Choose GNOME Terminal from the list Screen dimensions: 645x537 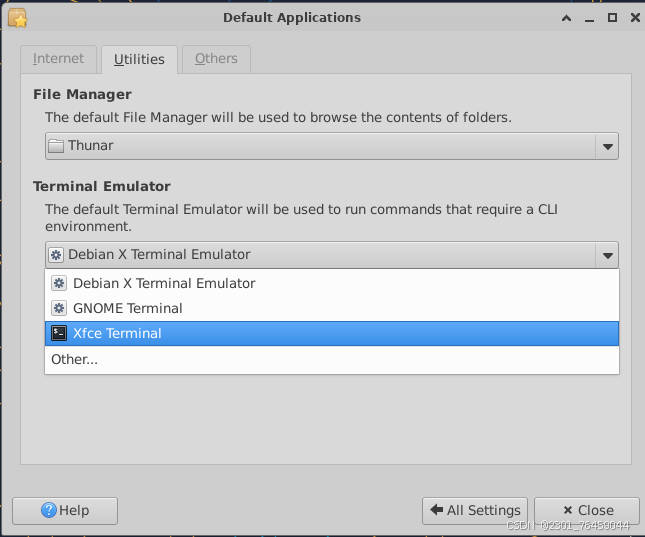332,308
